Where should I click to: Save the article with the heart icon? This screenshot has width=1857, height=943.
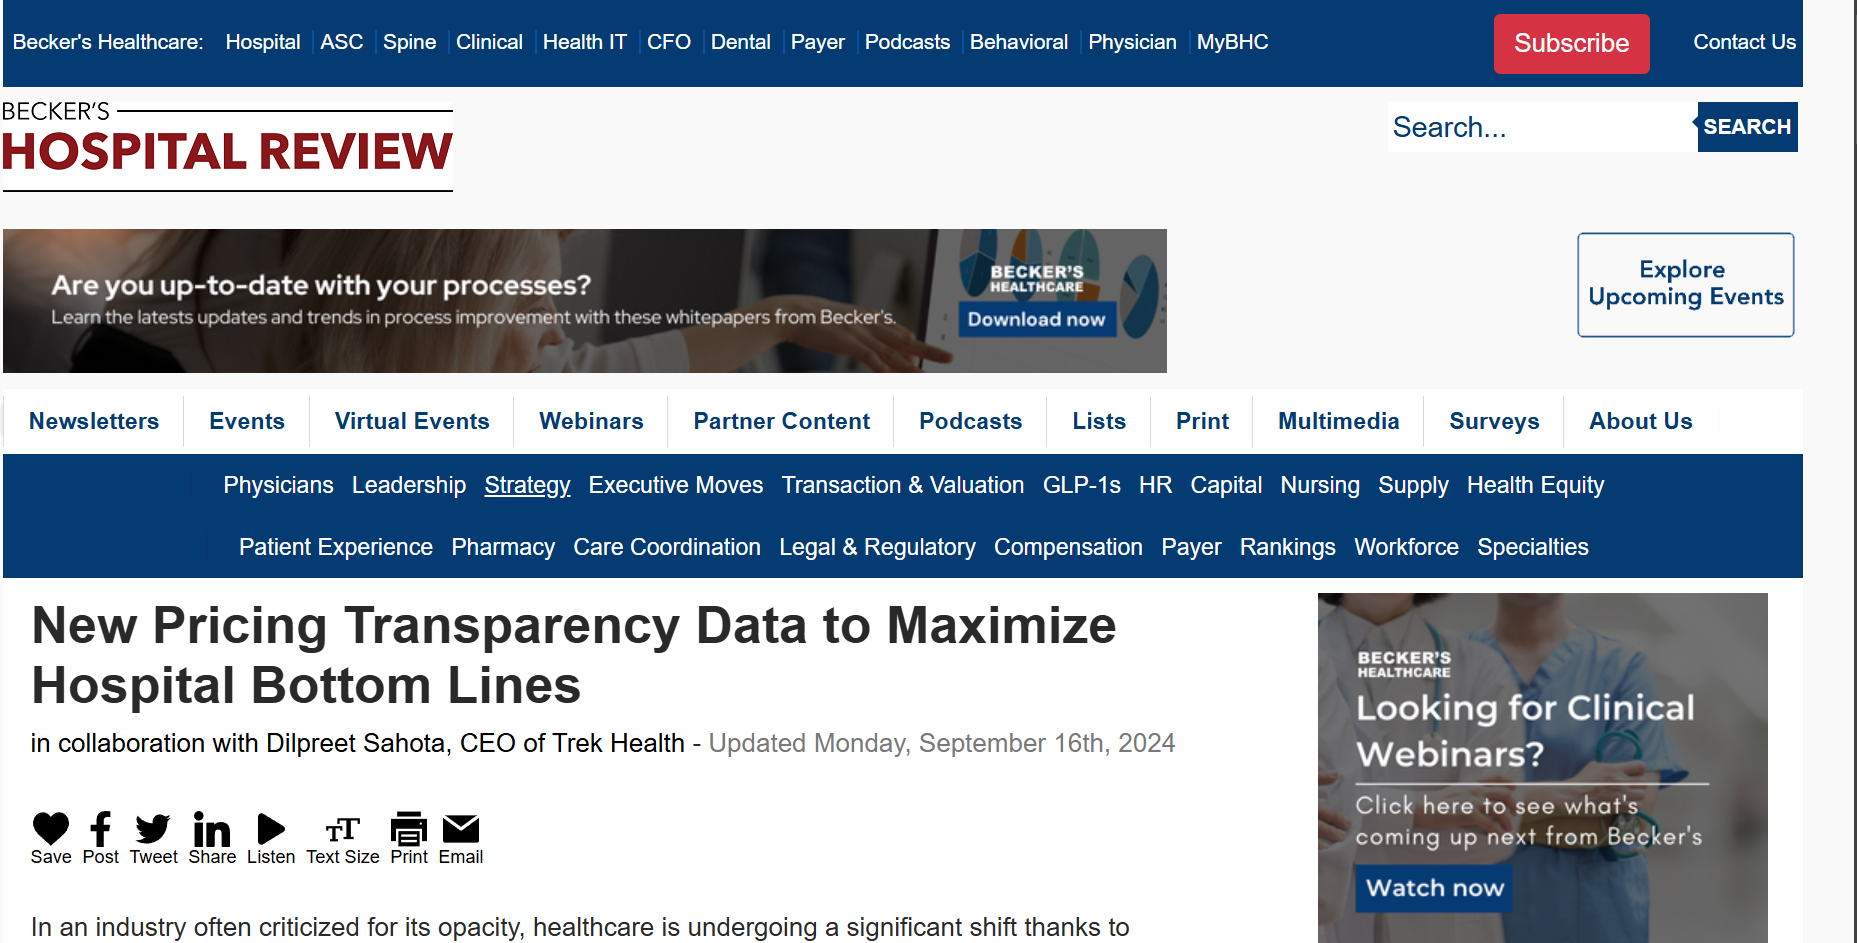[51, 828]
